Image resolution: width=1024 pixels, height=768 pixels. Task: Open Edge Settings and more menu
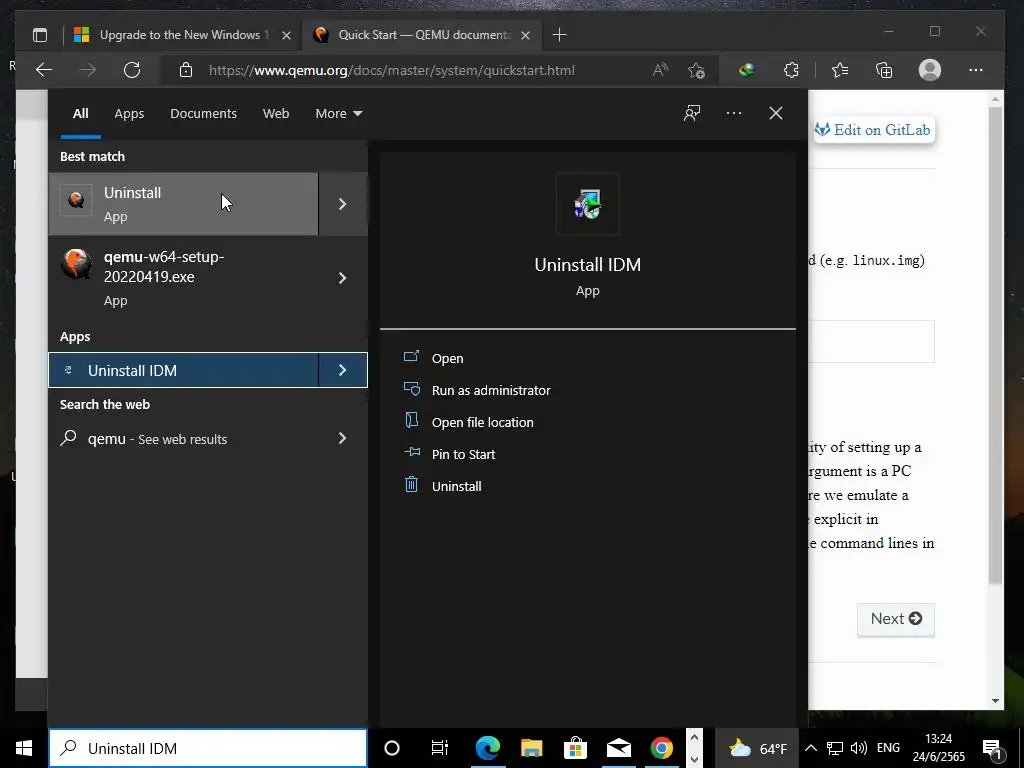pos(976,70)
